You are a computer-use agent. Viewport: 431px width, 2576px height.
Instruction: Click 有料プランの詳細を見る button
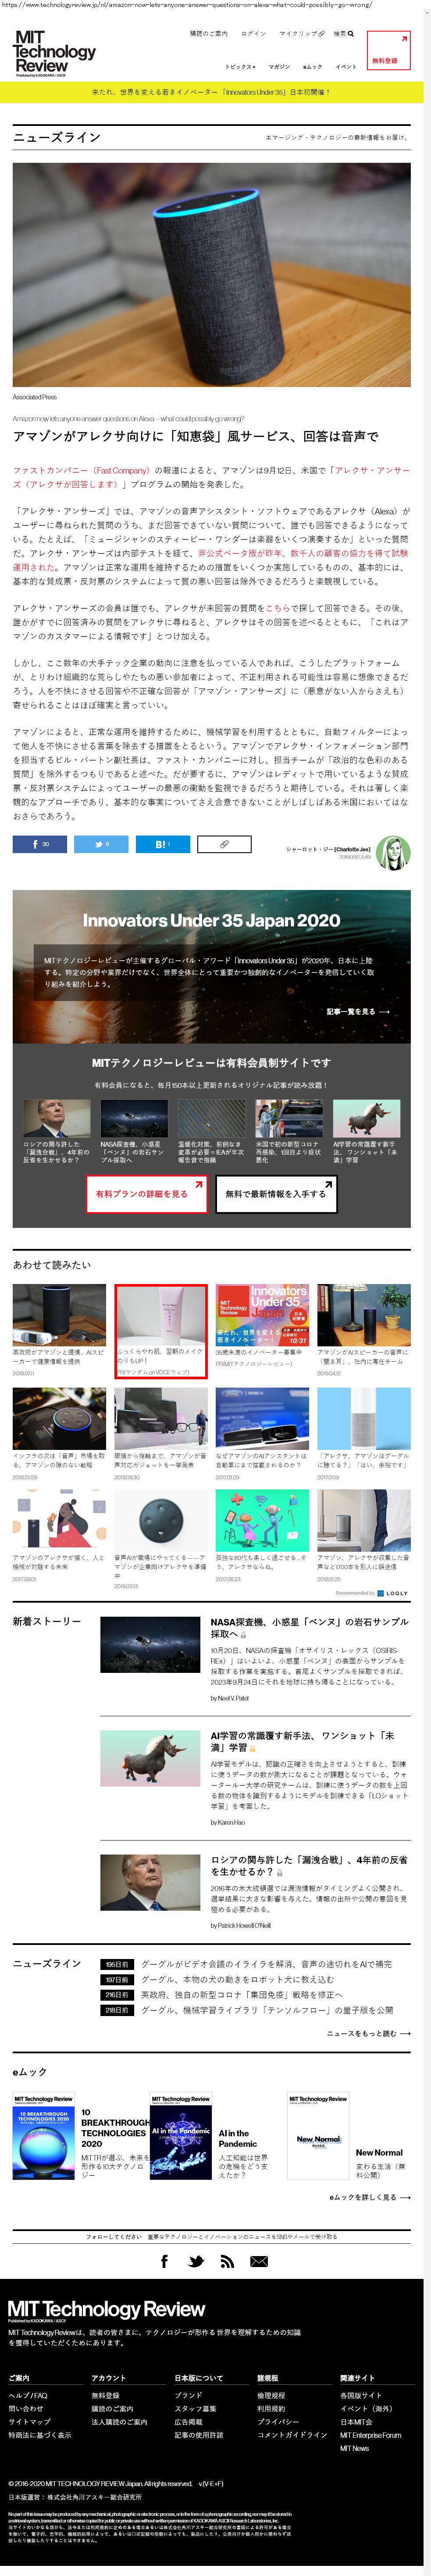[145, 1193]
